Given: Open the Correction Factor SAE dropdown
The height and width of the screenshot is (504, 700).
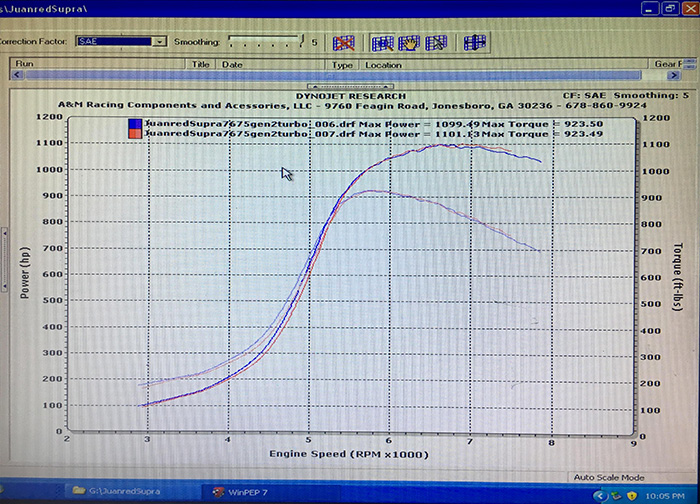Looking at the screenshot, I should click(x=160, y=42).
